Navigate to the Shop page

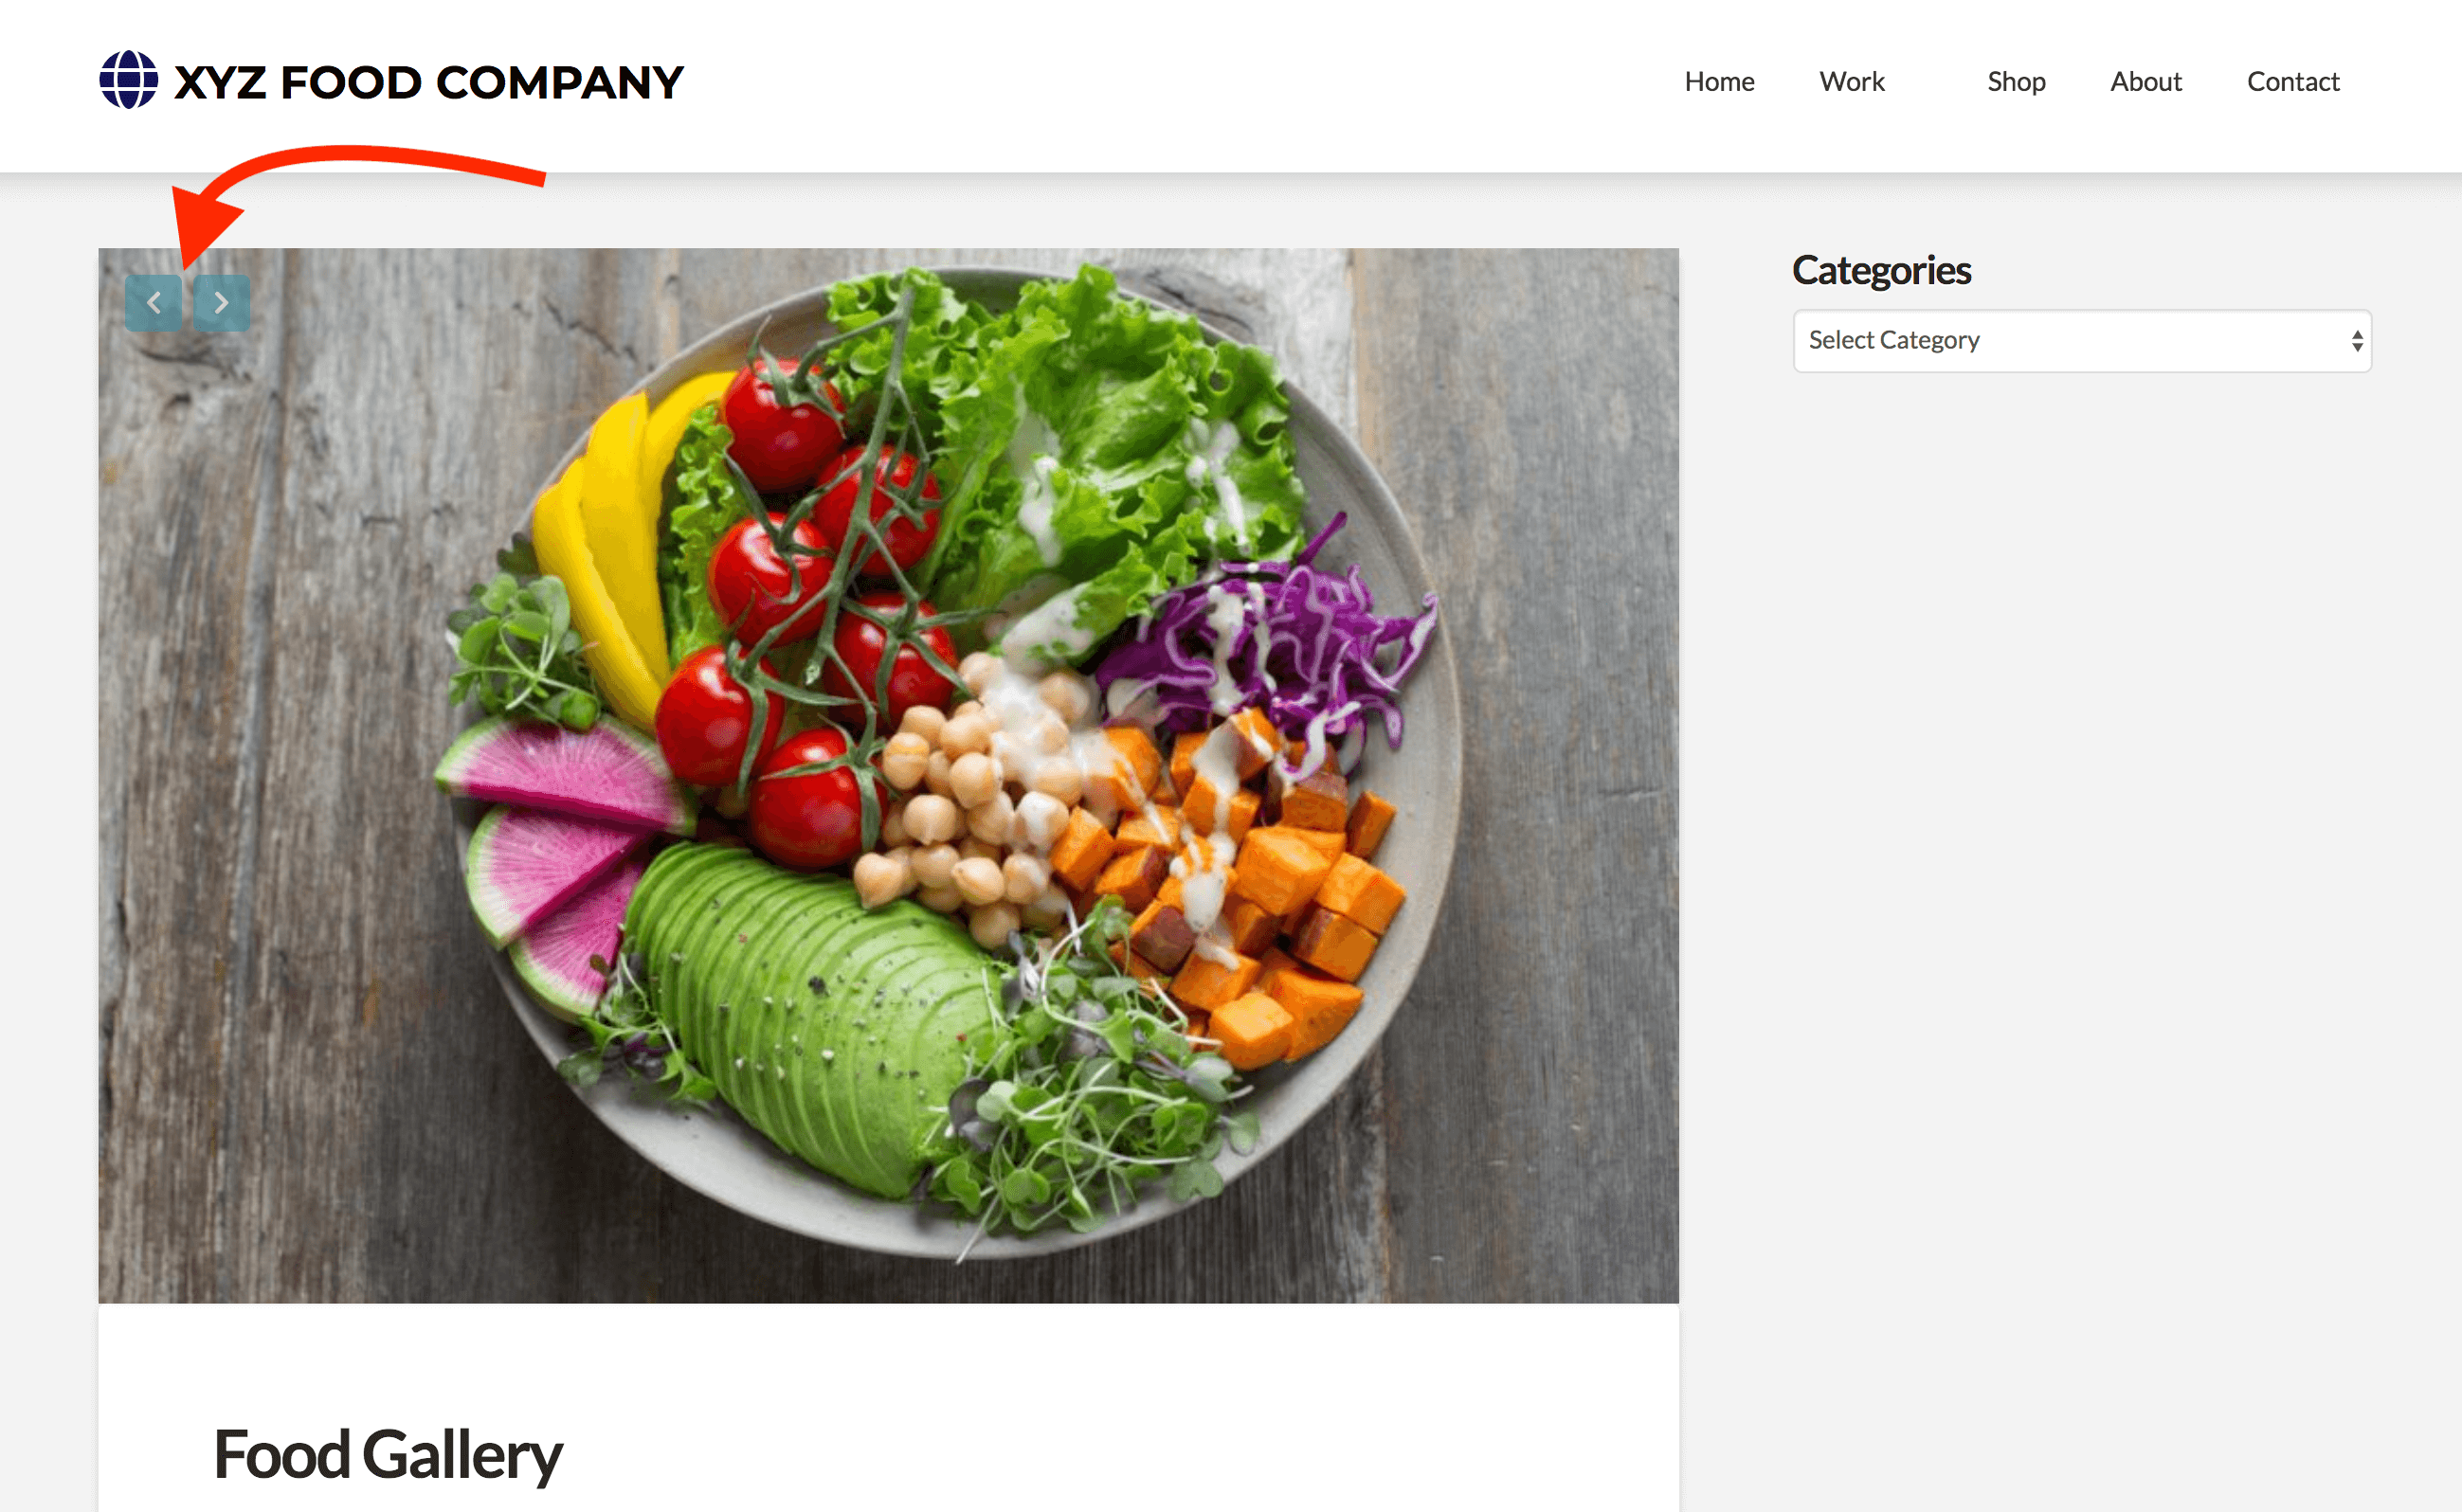(2016, 81)
